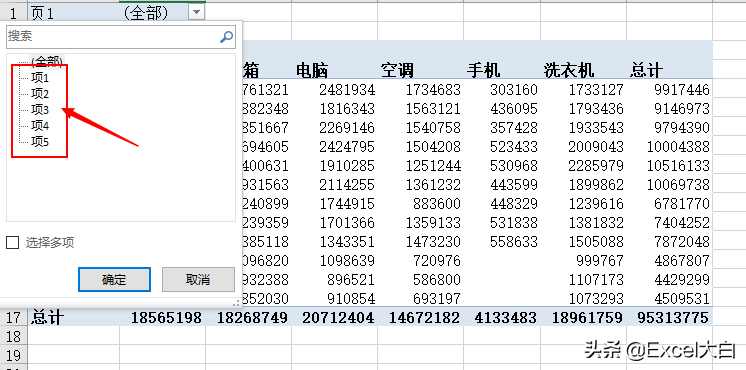Select row header 1
The image size is (746, 370).
point(13,13)
